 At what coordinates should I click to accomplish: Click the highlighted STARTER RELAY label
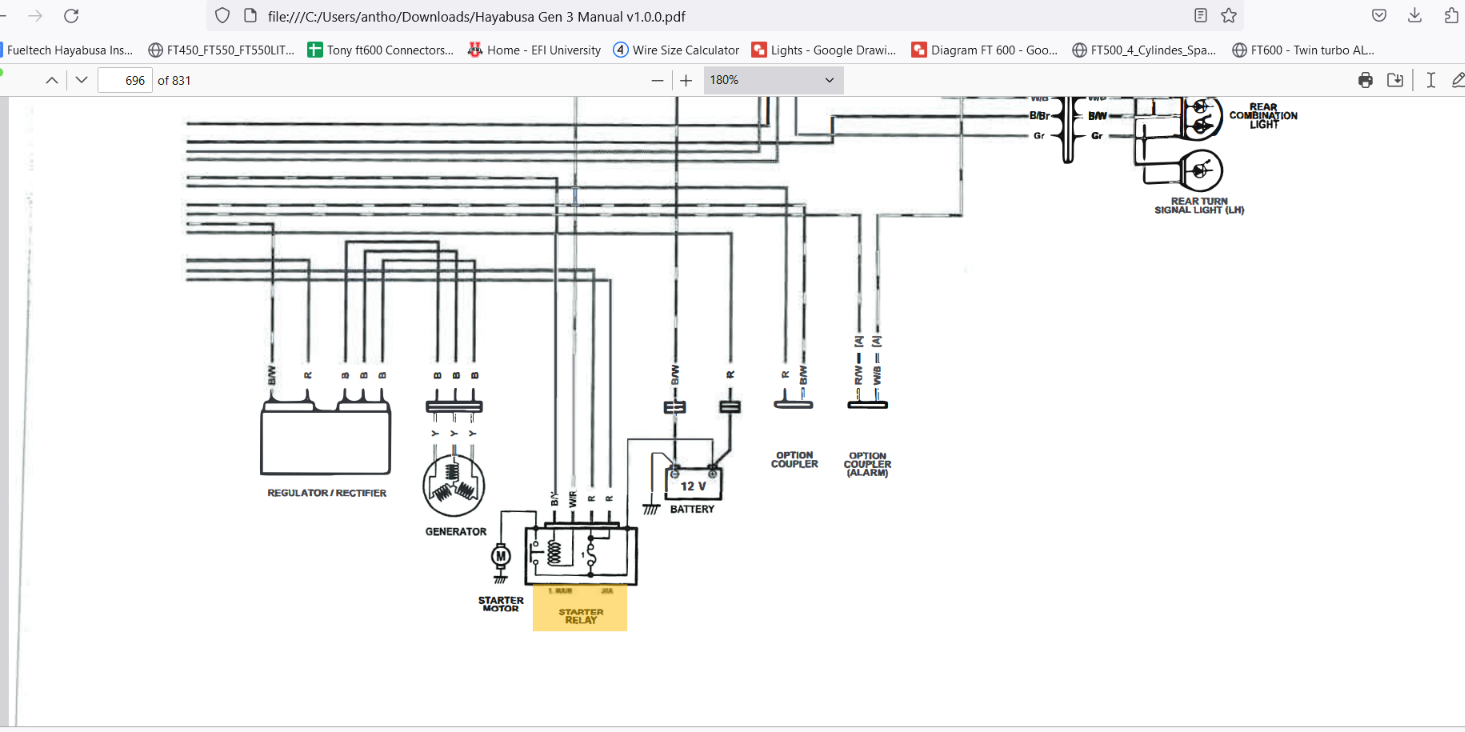tap(581, 616)
